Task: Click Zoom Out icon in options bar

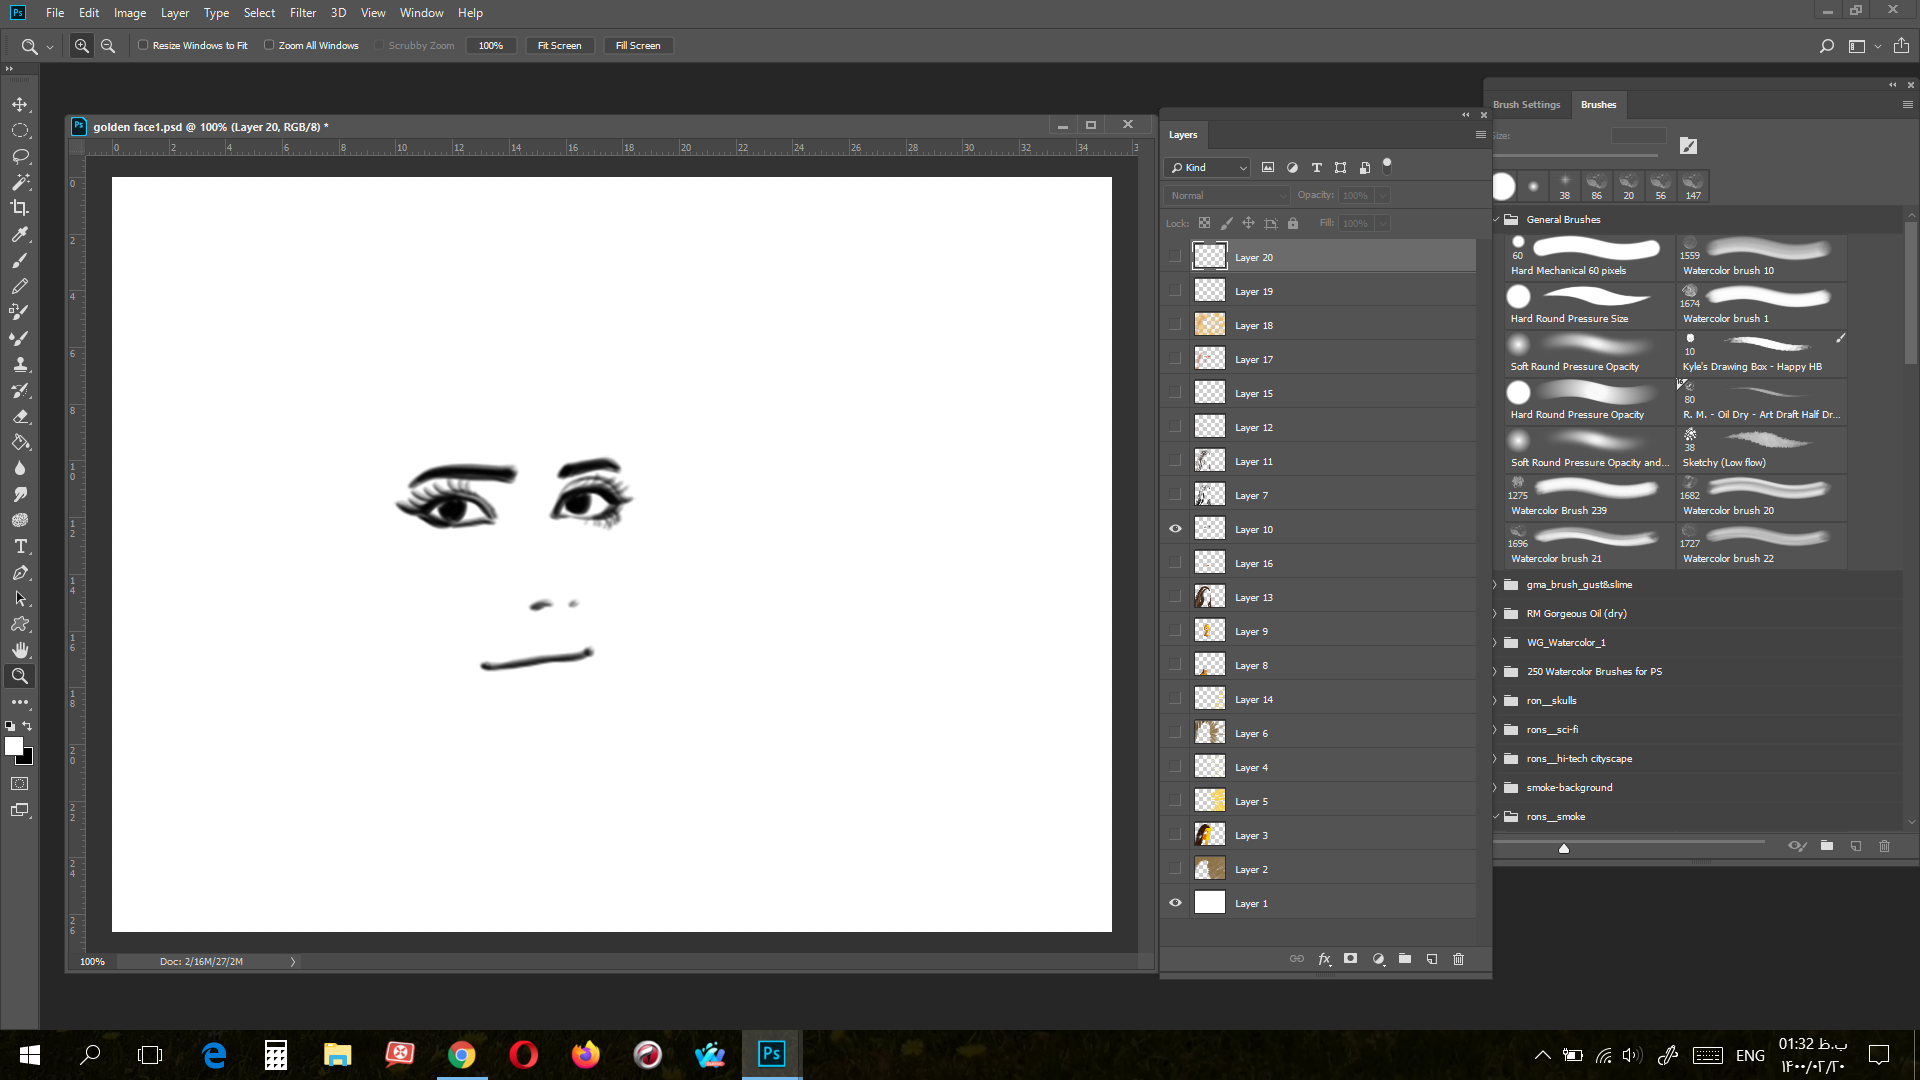Action: 108,46
